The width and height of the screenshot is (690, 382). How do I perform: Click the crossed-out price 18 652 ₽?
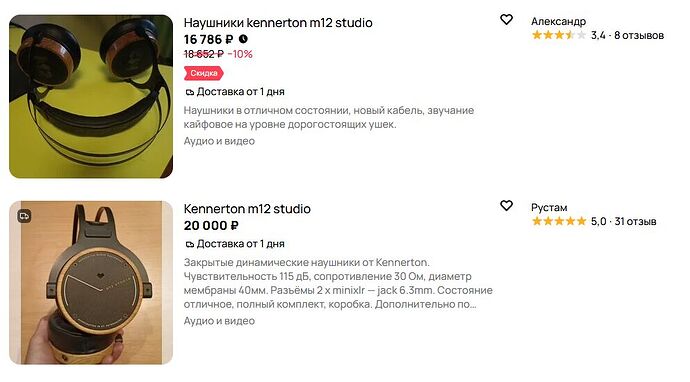pyautogui.click(x=204, y=54)
